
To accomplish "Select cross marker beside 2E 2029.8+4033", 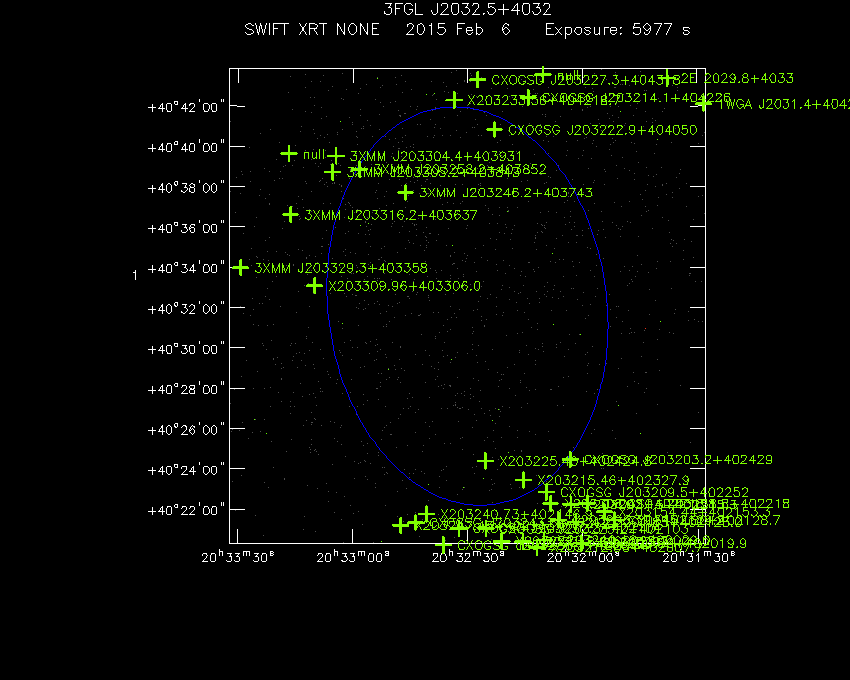I will tap(667, 78).
